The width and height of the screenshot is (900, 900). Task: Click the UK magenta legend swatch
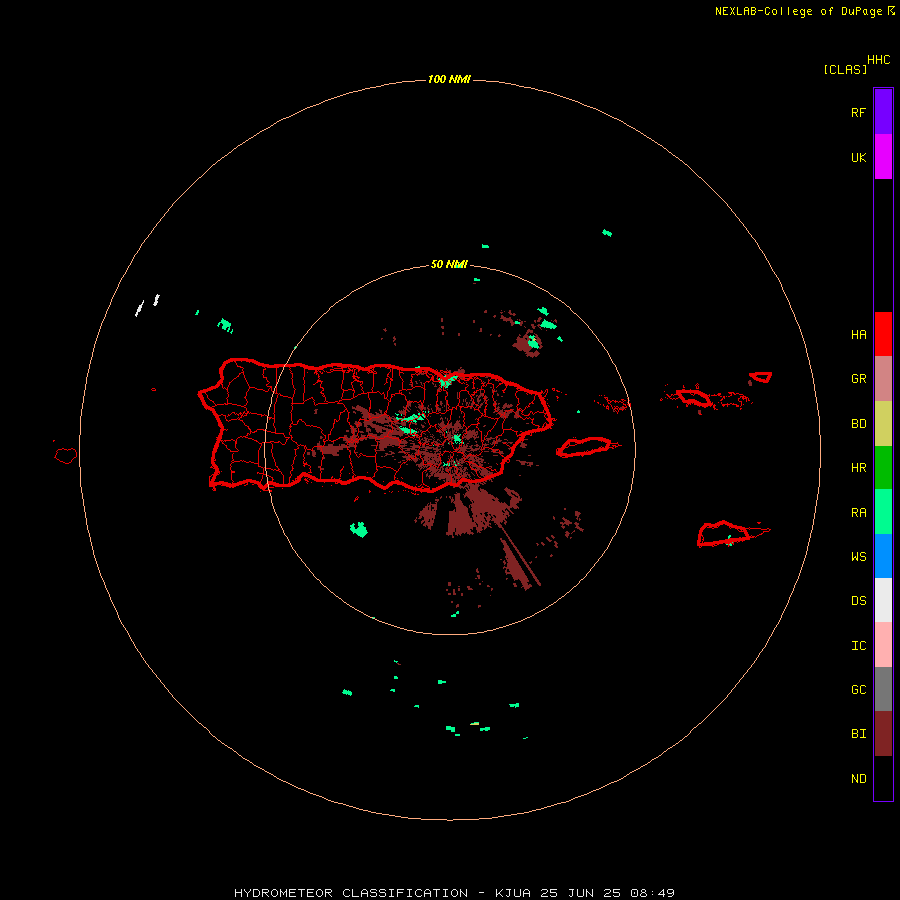click(883, 157)
